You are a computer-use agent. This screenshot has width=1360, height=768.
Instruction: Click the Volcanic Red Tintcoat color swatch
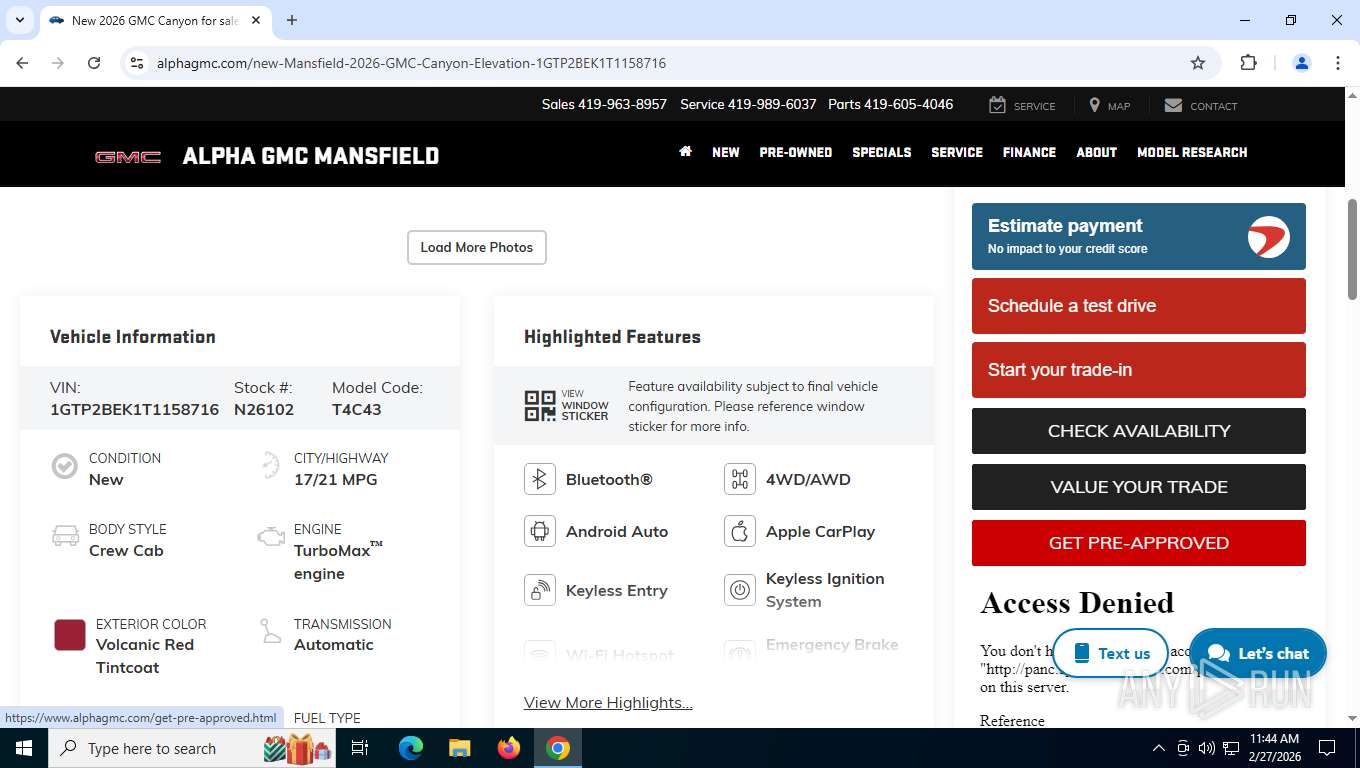tap(70, 635)
